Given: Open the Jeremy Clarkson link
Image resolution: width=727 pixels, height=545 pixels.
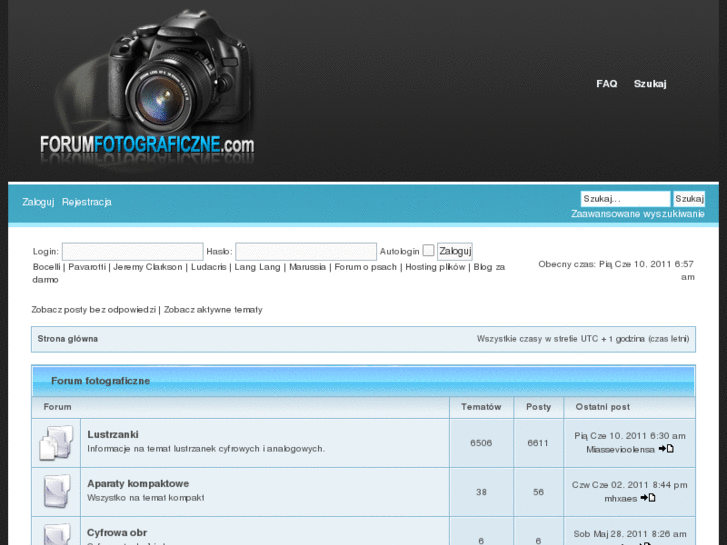Looking at the screenshot, I should (x=148, y=267).
